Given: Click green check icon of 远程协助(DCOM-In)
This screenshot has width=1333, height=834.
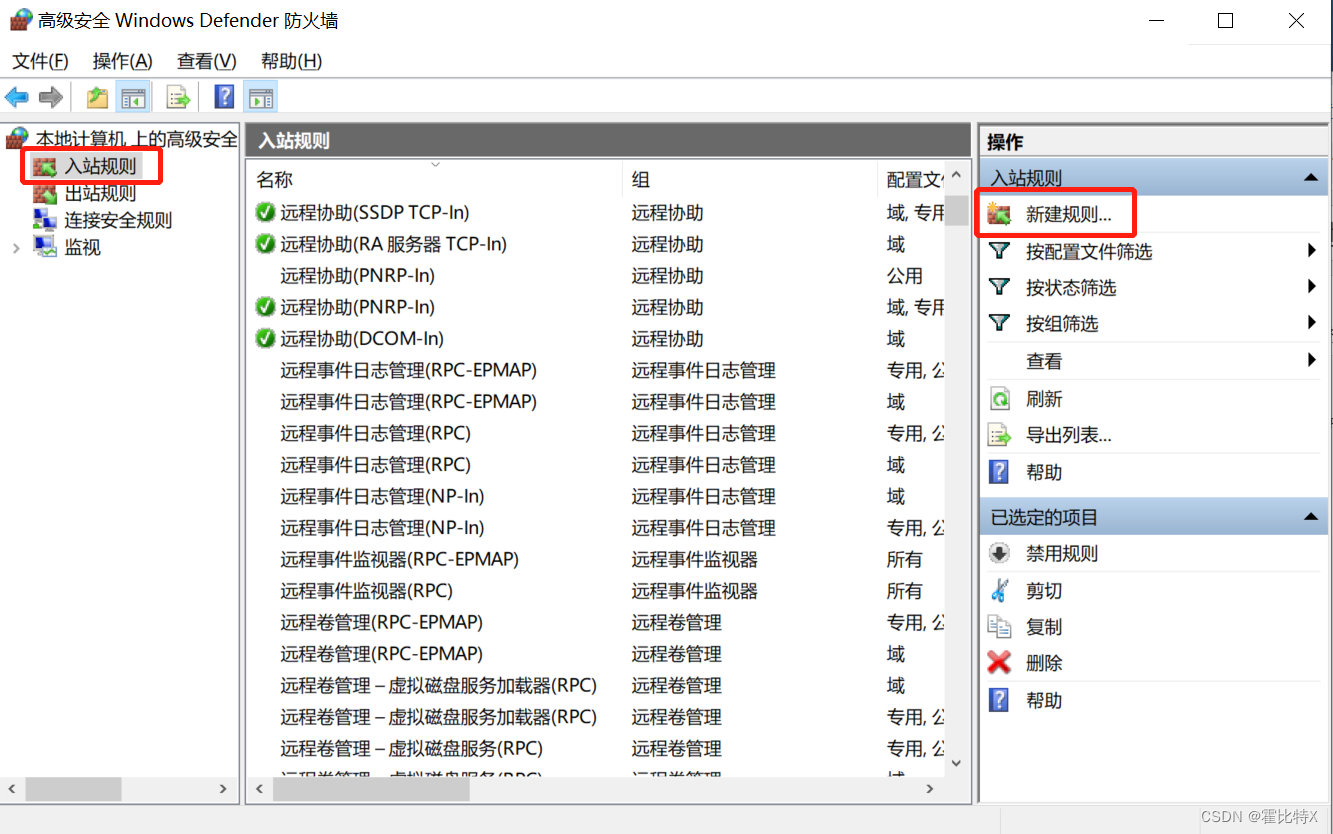Looking at the screenshot, I should (x=265, y=339).
